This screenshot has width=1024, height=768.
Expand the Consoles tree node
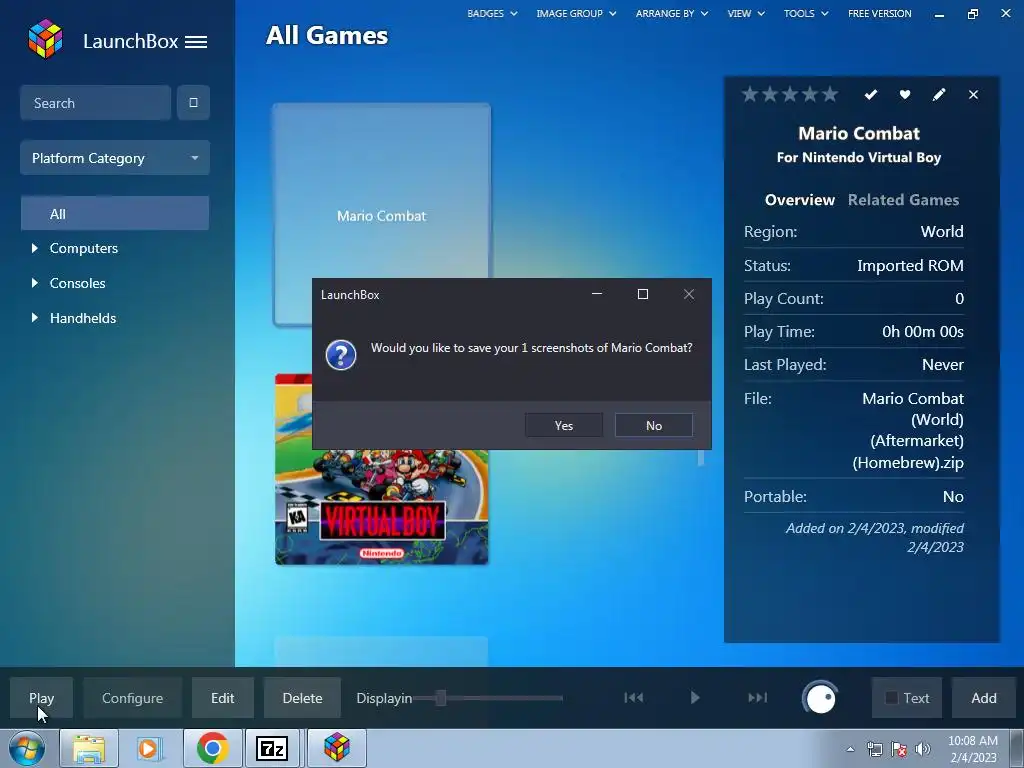(x=35, y=283)
